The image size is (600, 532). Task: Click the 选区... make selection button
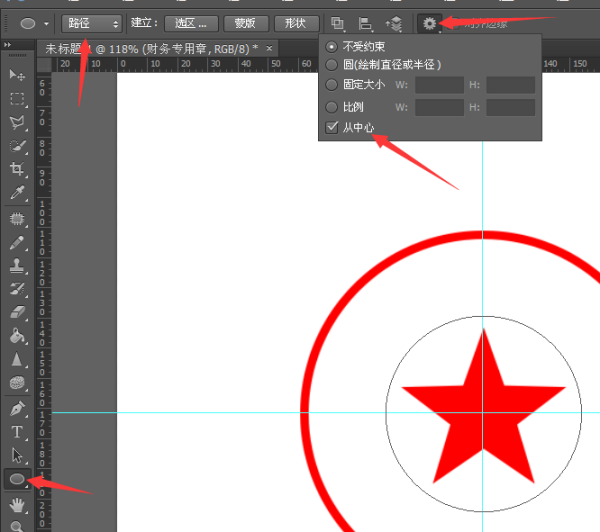point(191,24)
